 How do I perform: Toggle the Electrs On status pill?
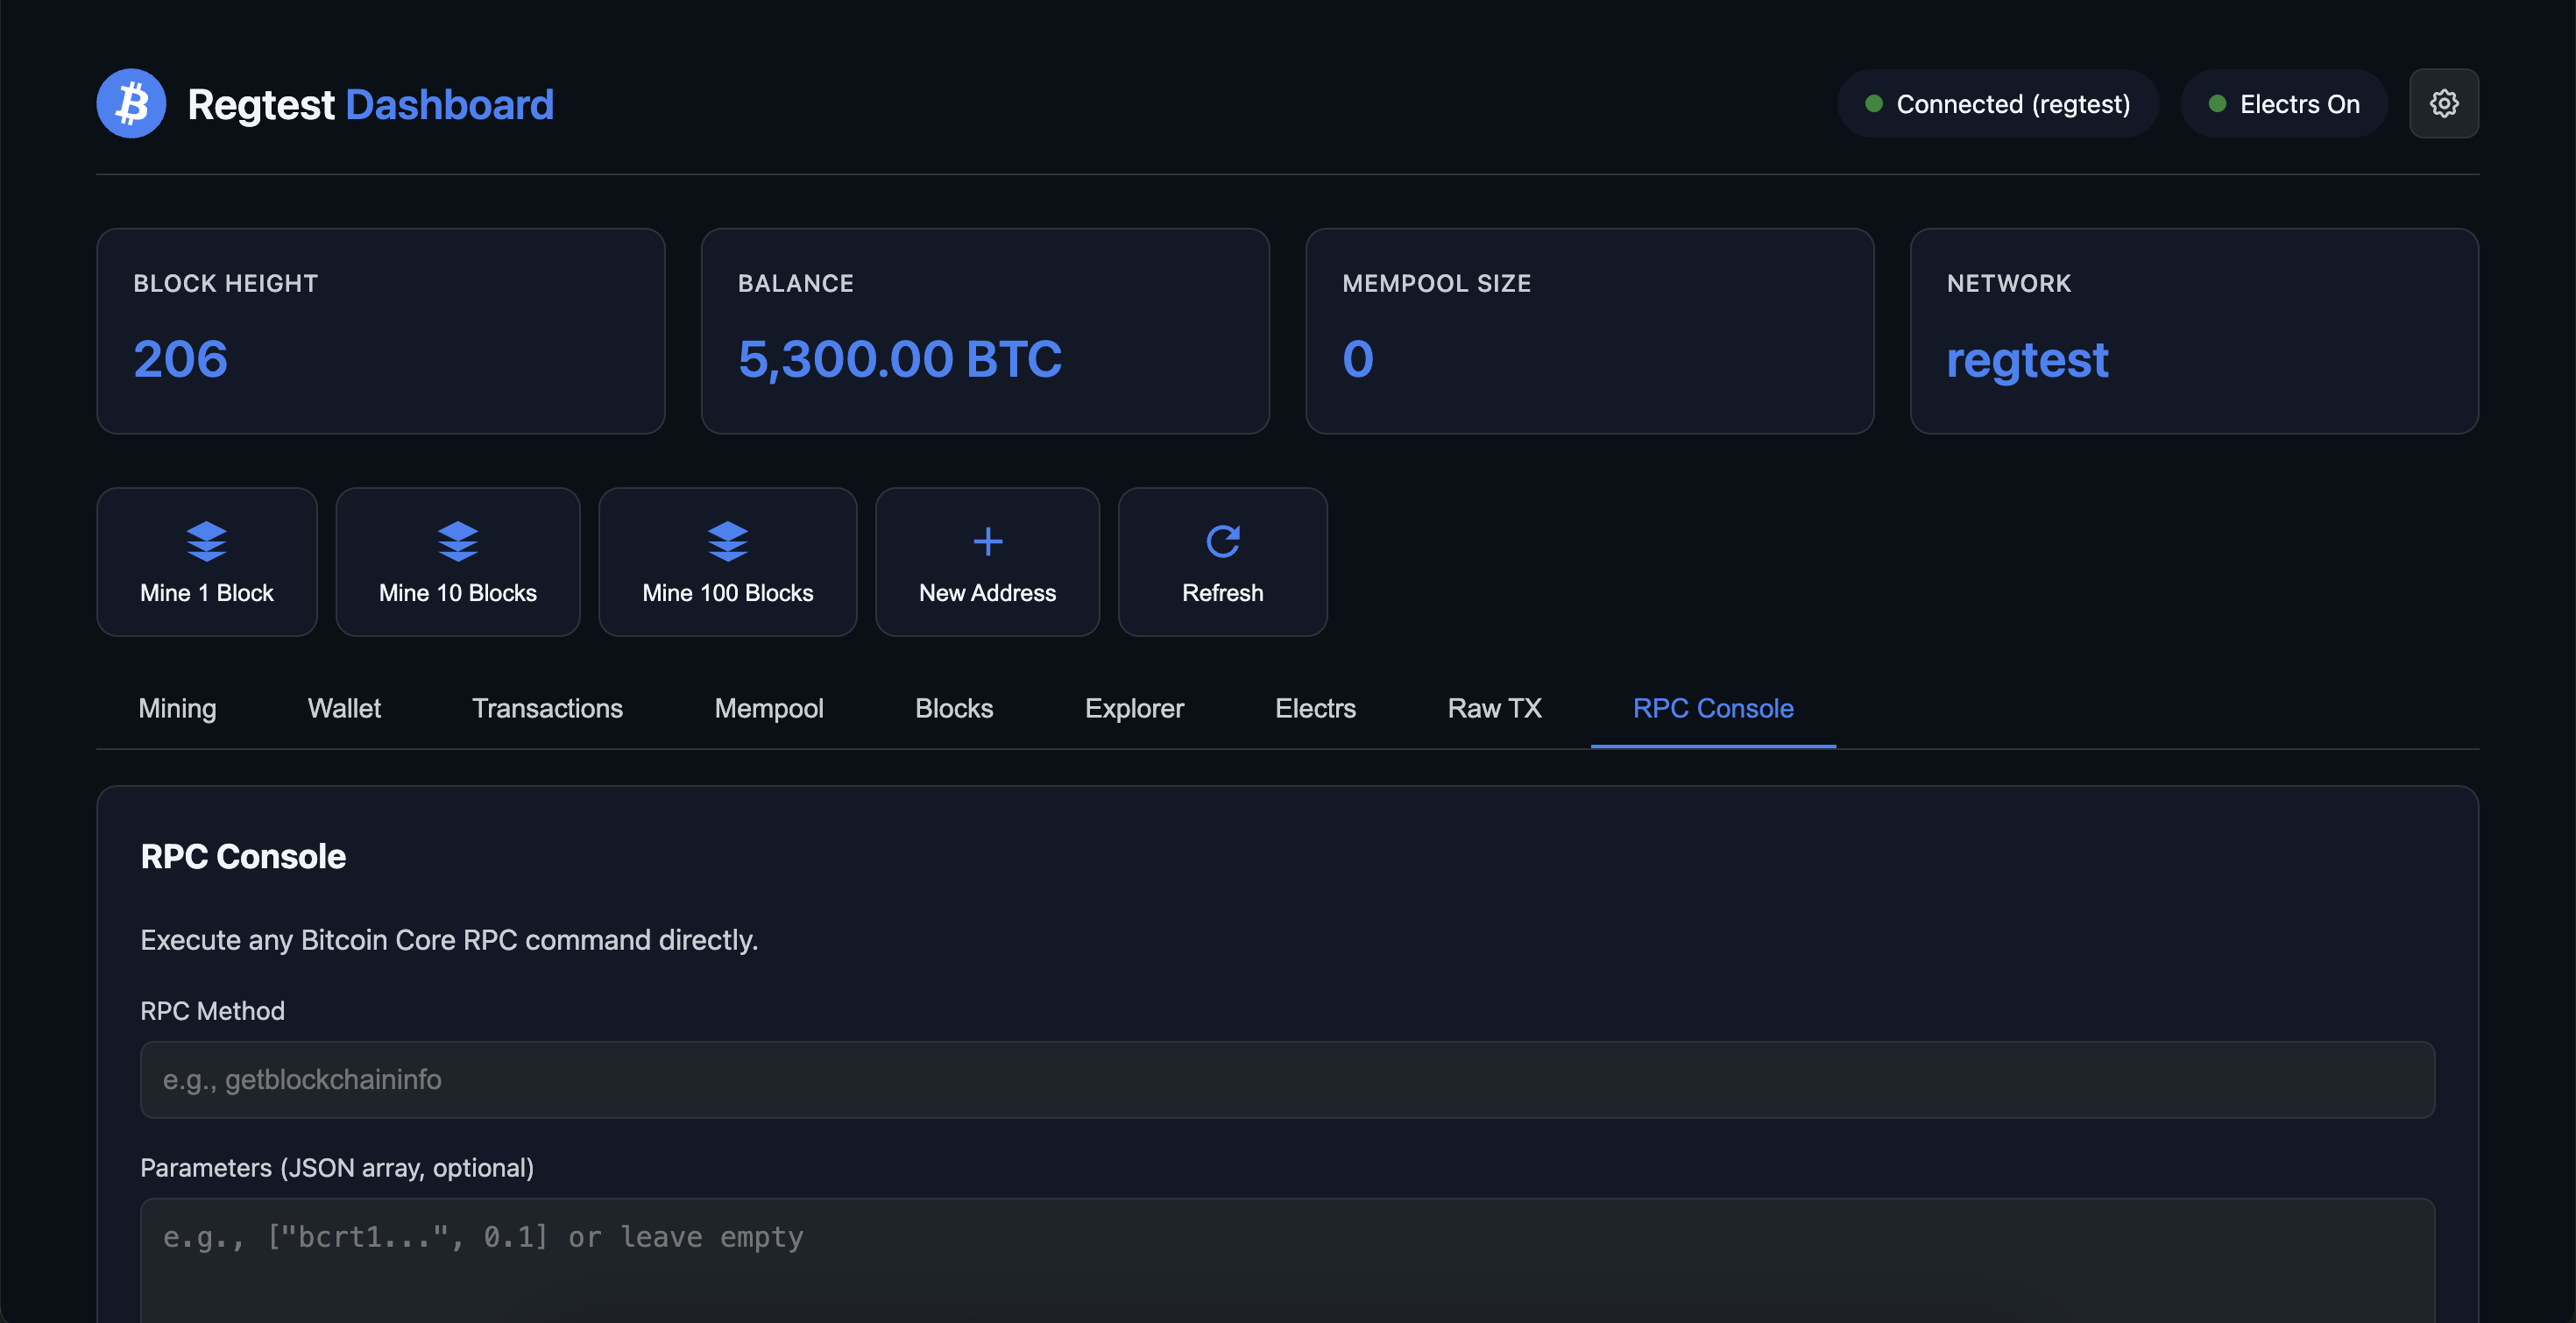tap(2283, 104)
